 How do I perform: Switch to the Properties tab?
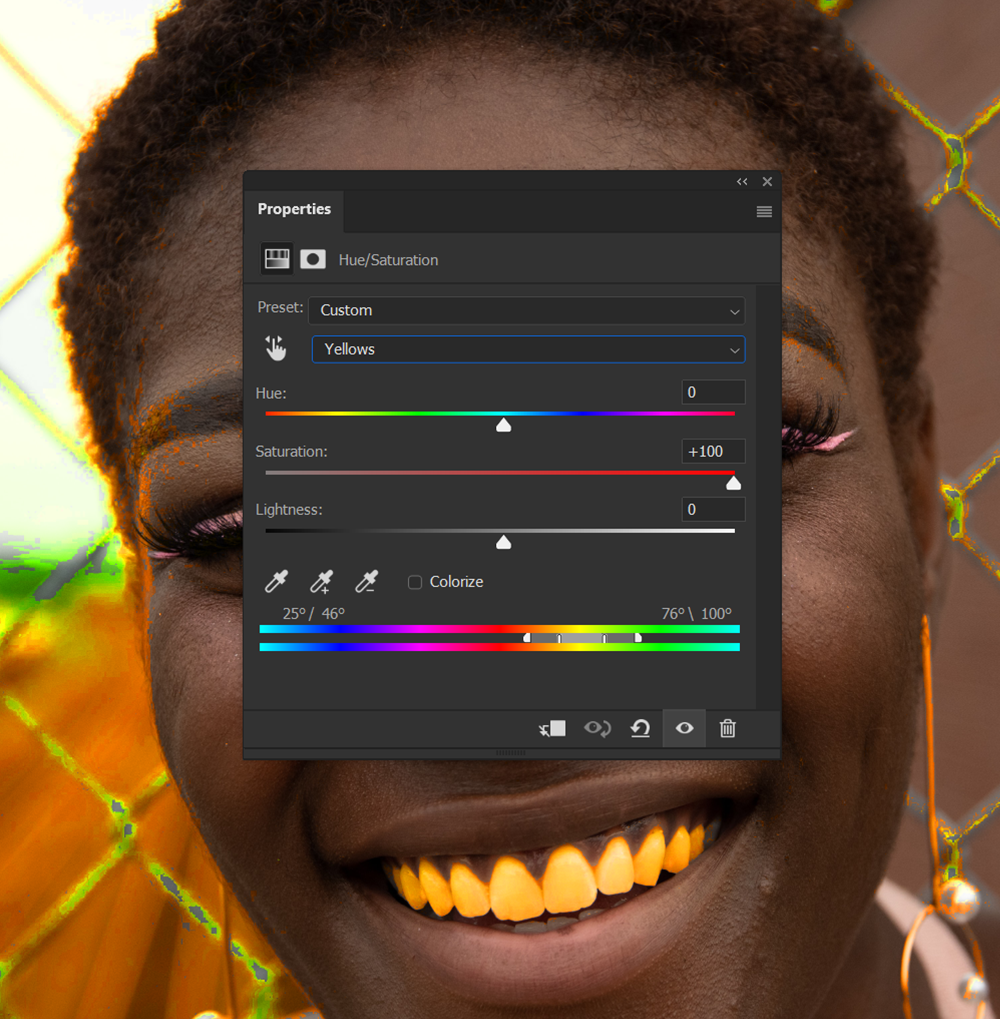[294, 209]
